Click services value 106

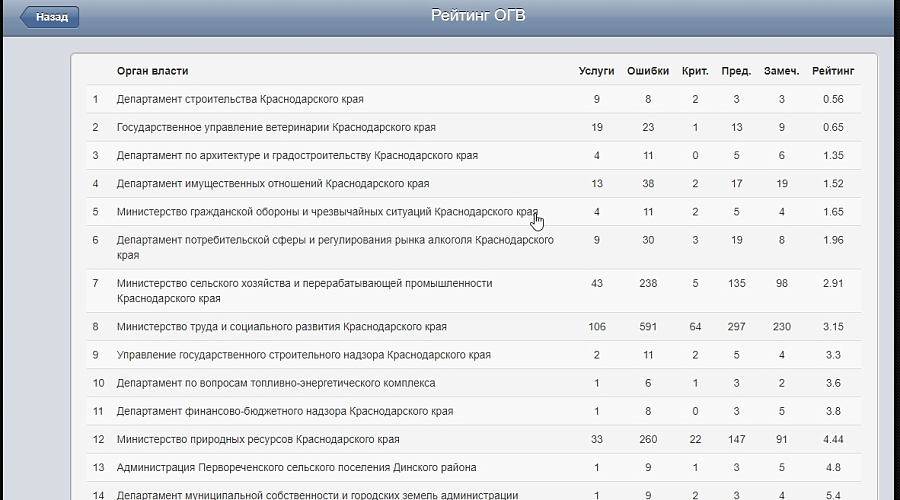point(597,327)
